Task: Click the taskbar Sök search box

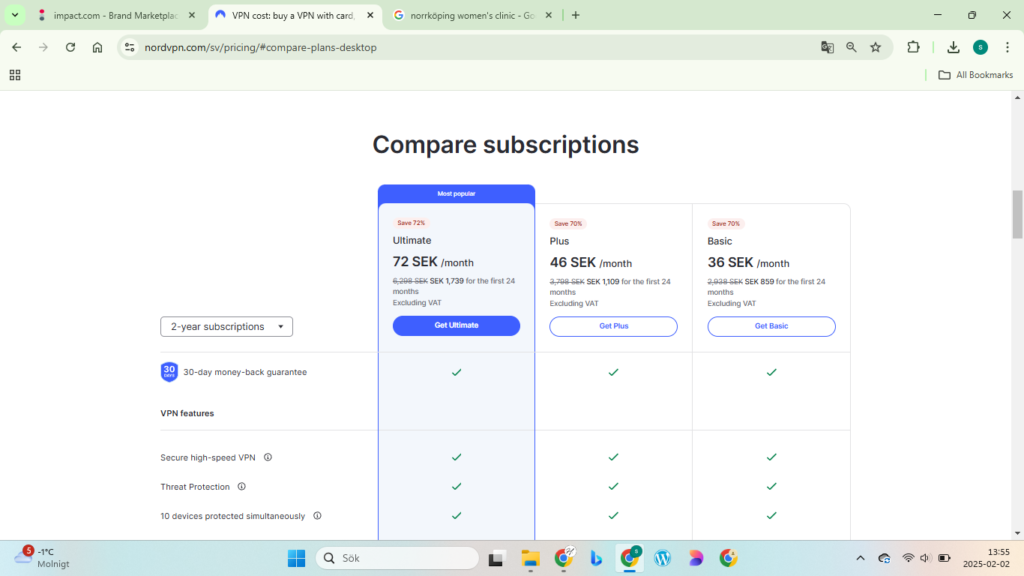Action: point(397,558)
